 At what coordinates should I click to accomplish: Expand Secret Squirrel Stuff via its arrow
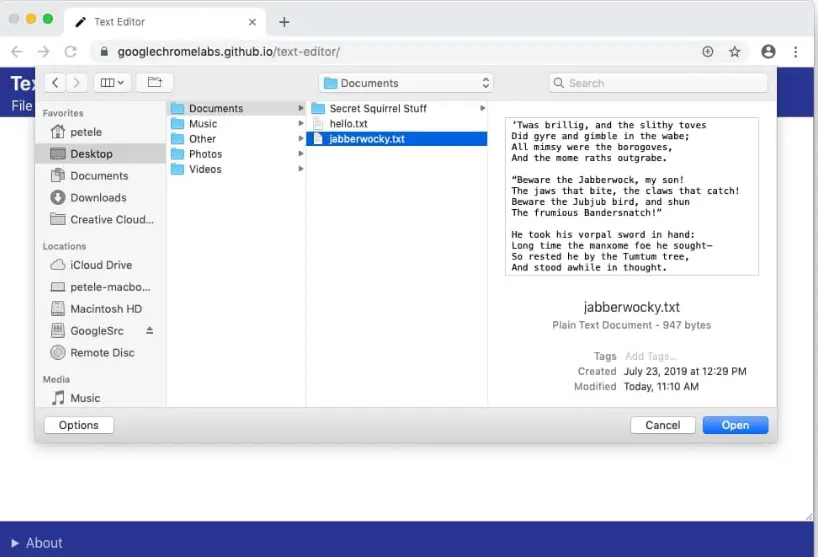483,108
